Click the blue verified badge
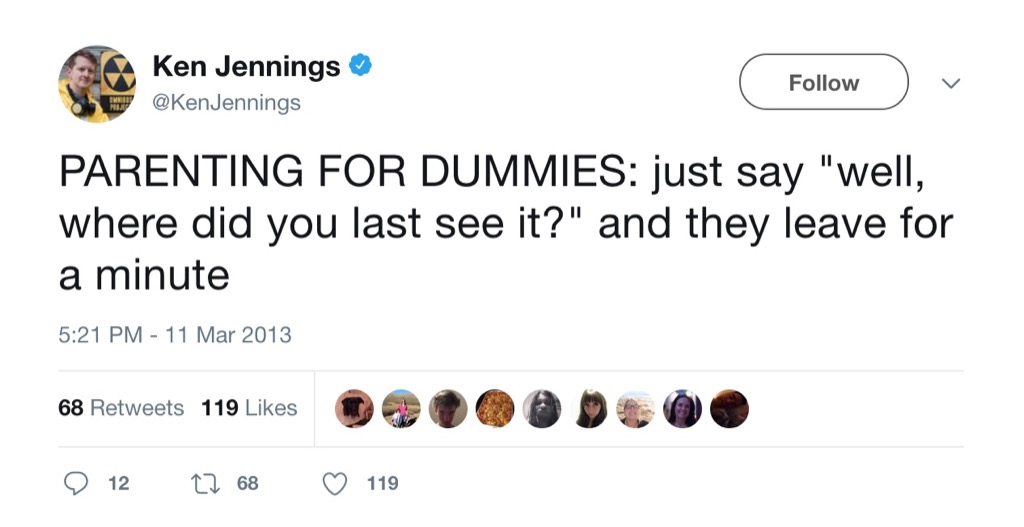 361,66
